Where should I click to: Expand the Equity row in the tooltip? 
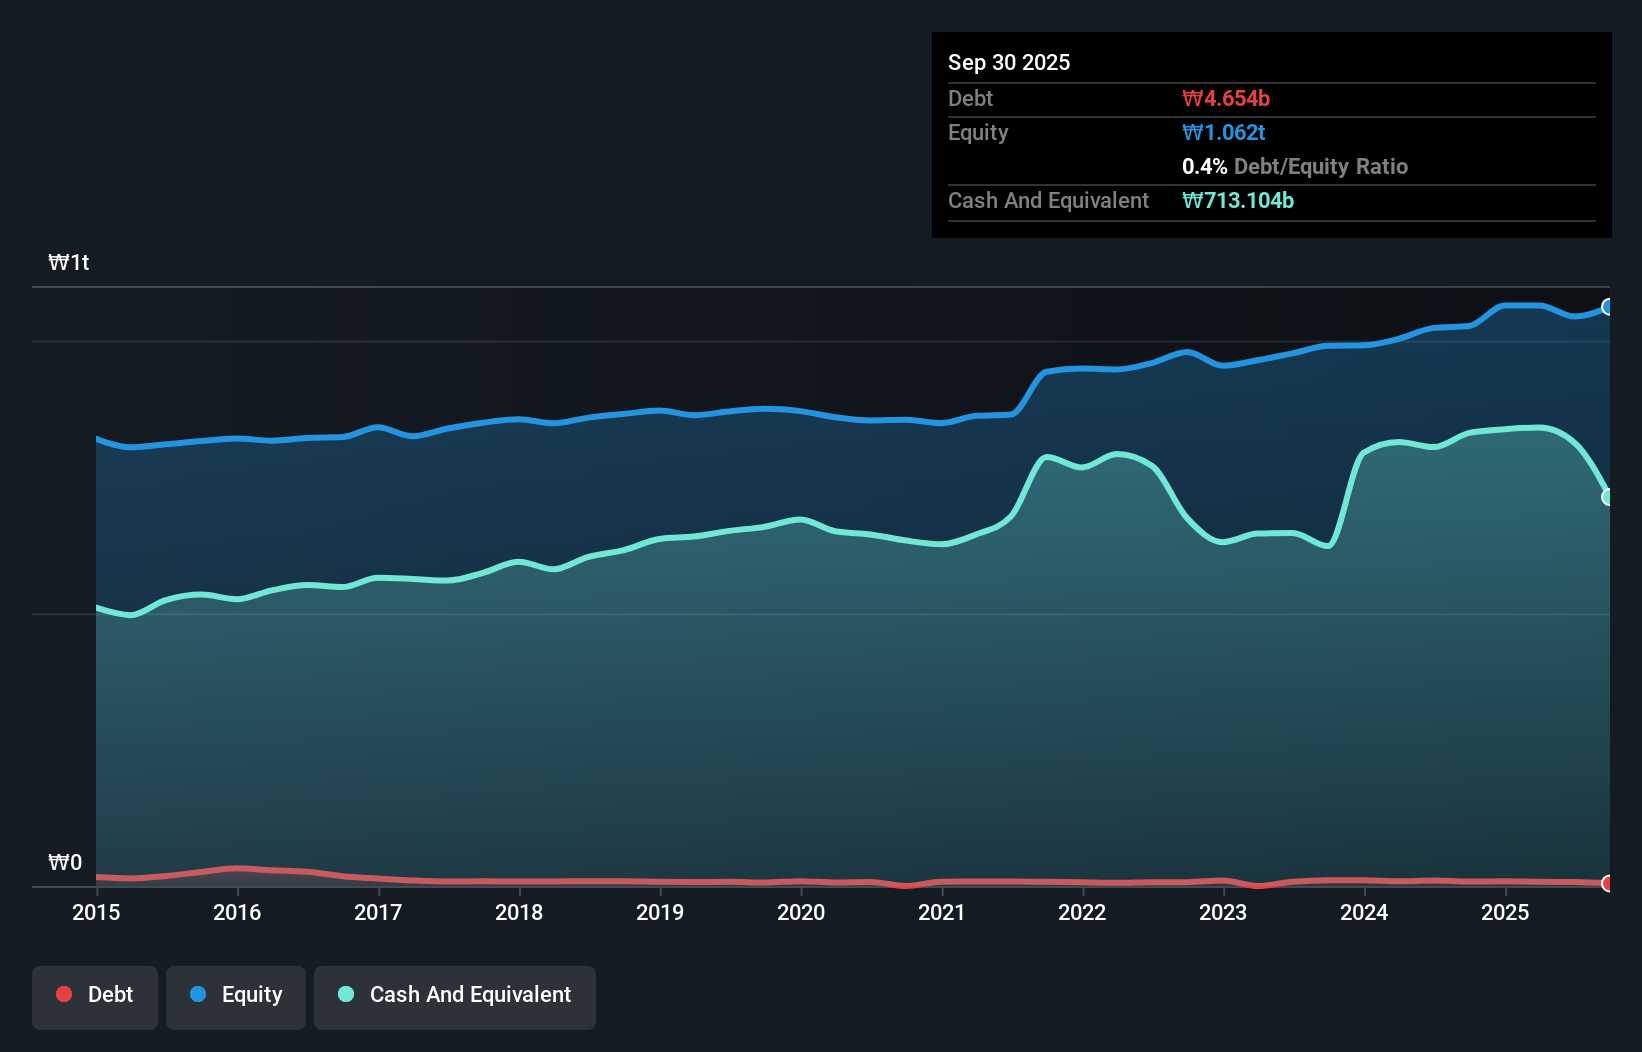coord(978,132)
